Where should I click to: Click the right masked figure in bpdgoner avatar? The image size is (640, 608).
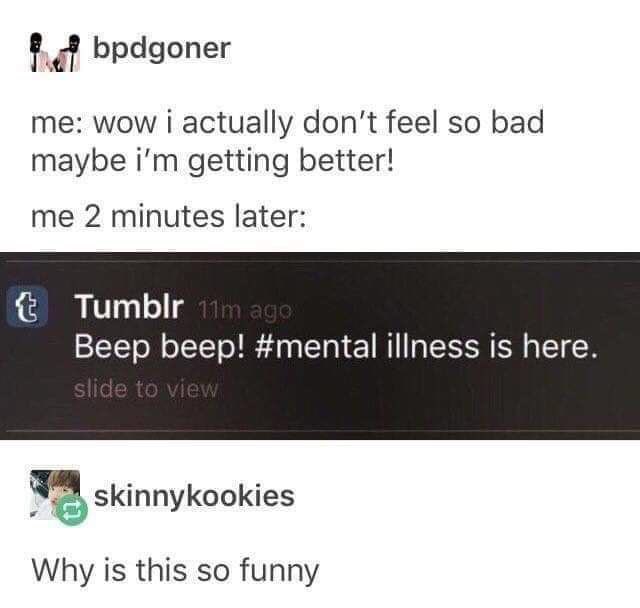click(x=70, y=52)
